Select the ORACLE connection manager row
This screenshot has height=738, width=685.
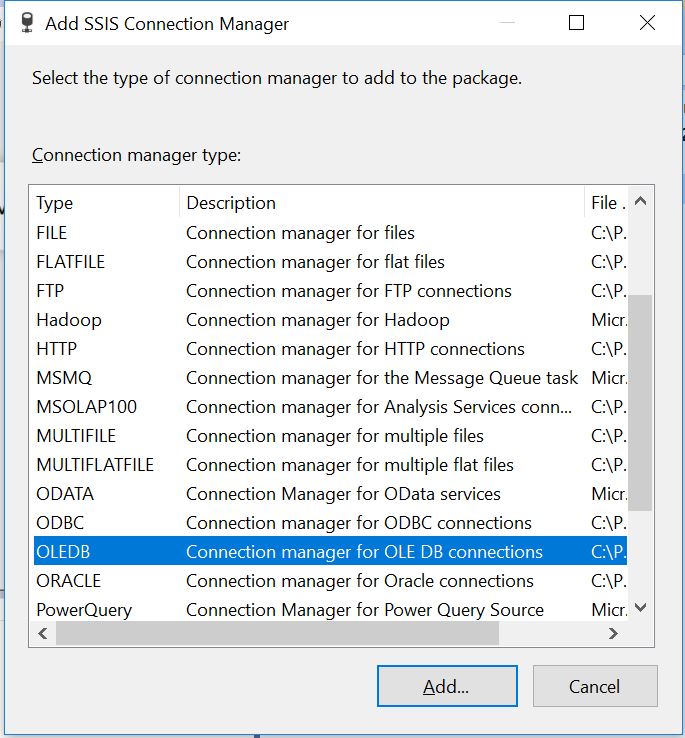[x=330, y=581]
